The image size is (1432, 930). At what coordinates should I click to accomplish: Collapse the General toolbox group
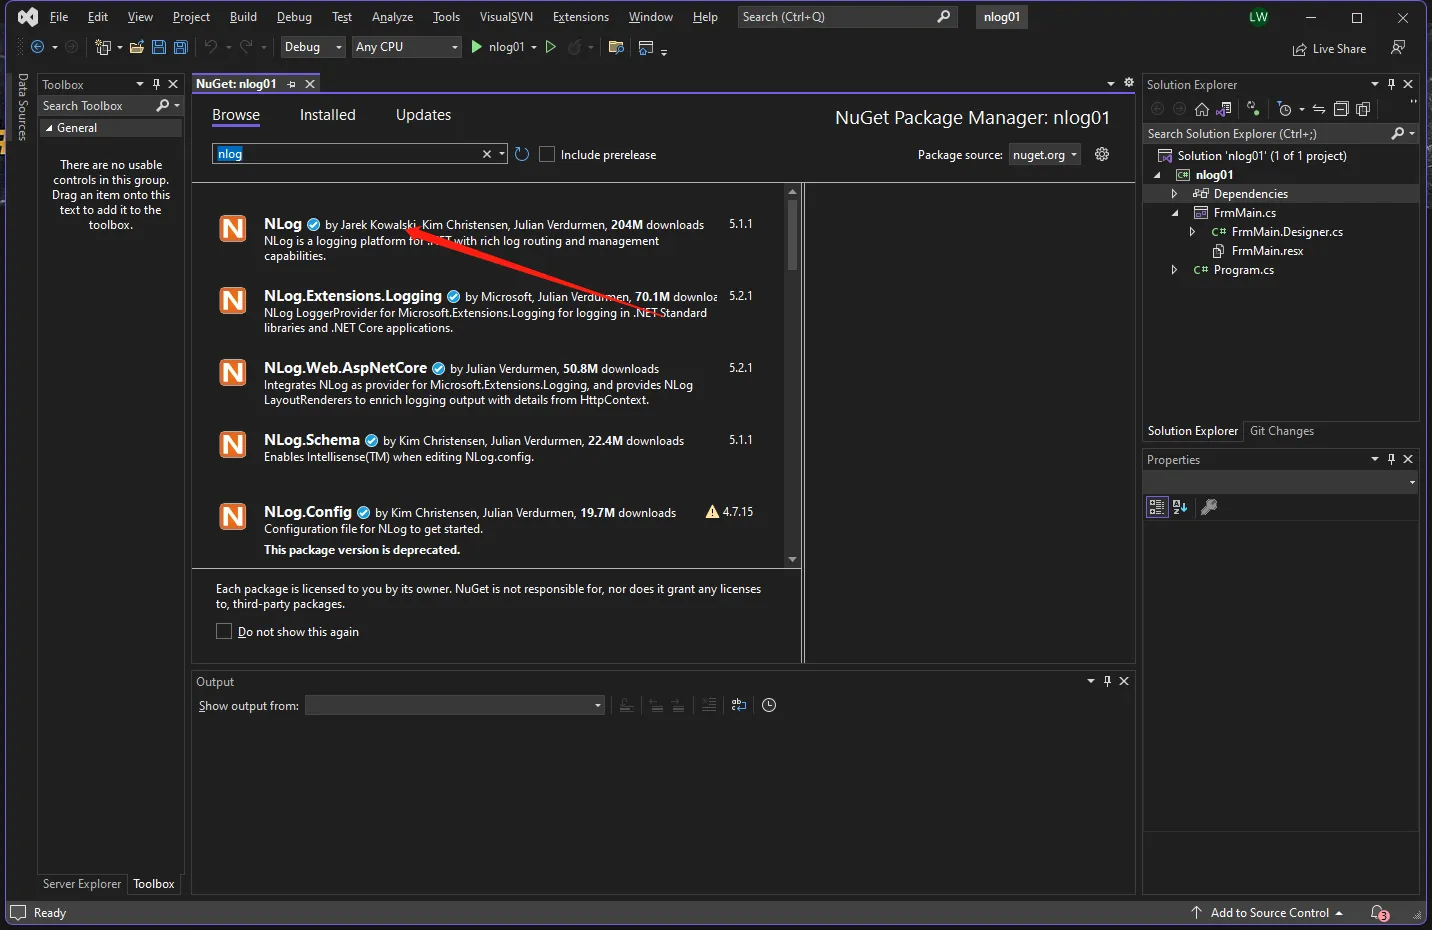[x=48, y=128]
